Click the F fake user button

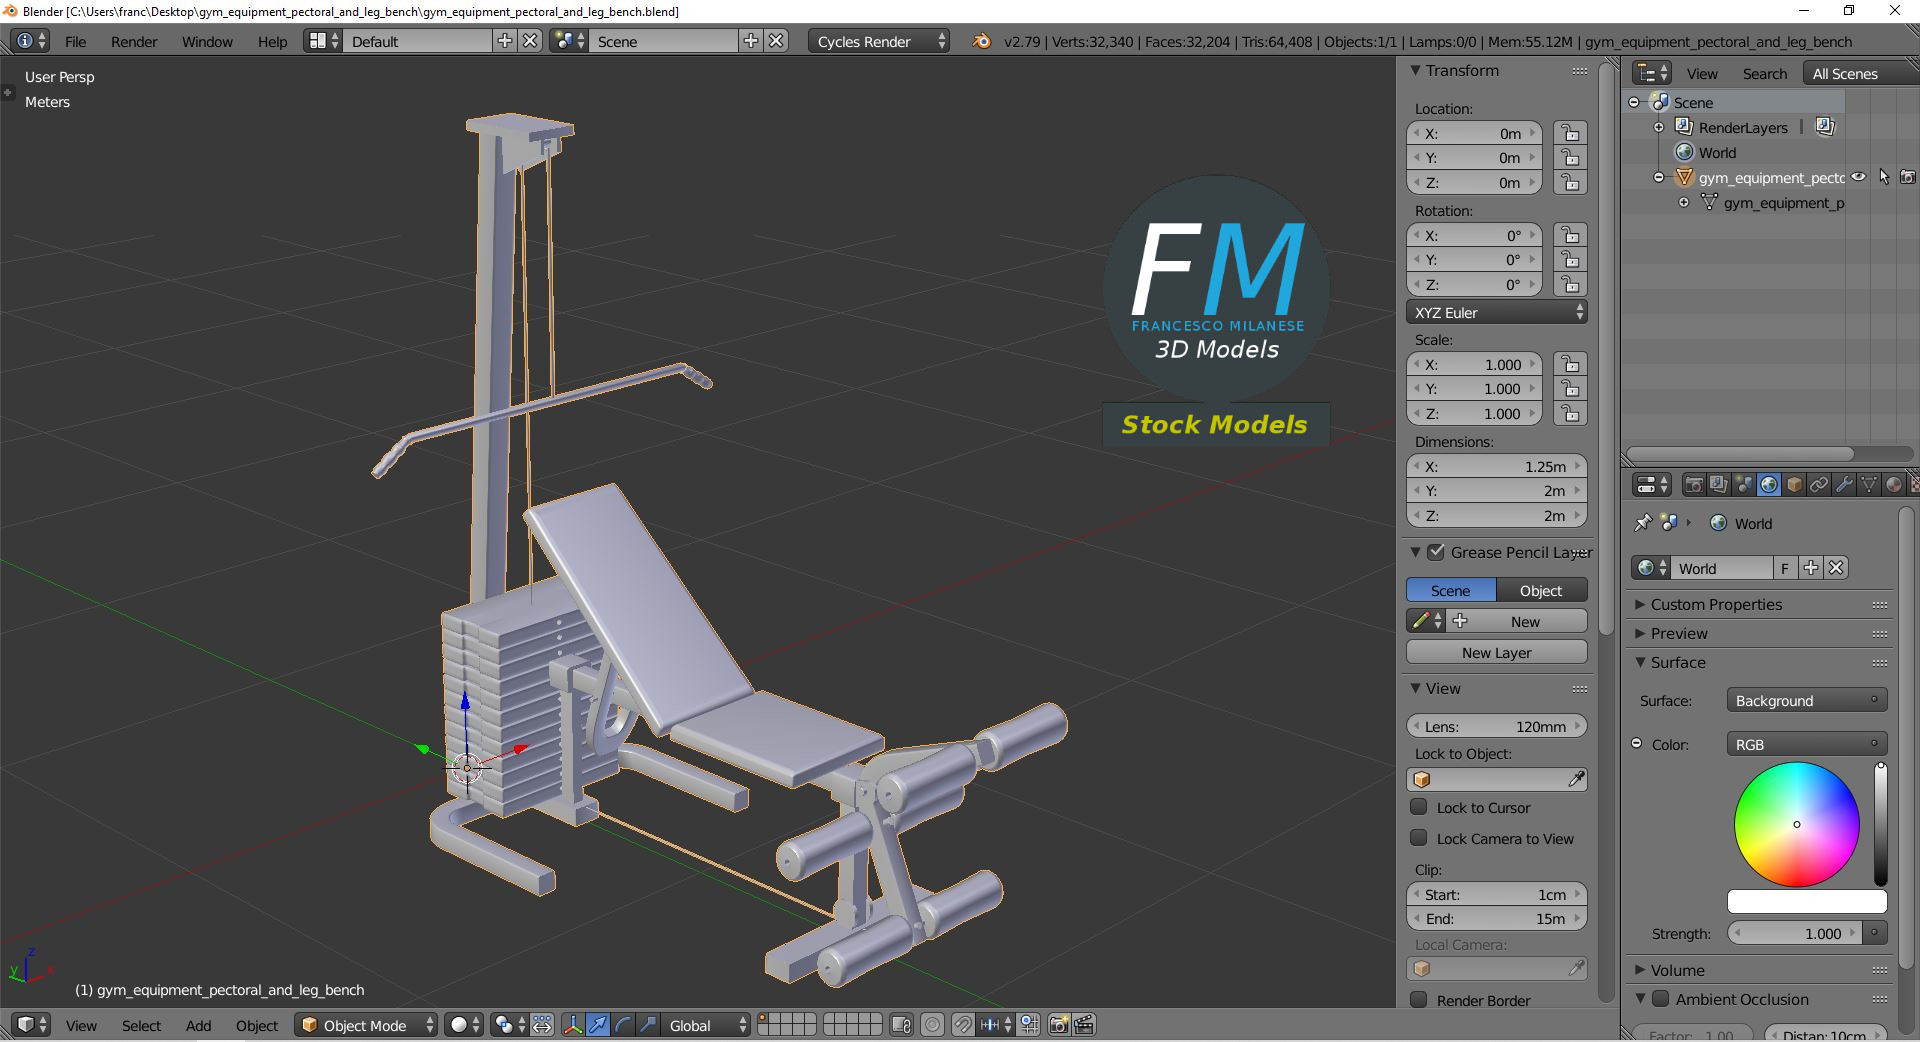[x=1785, y=568]
